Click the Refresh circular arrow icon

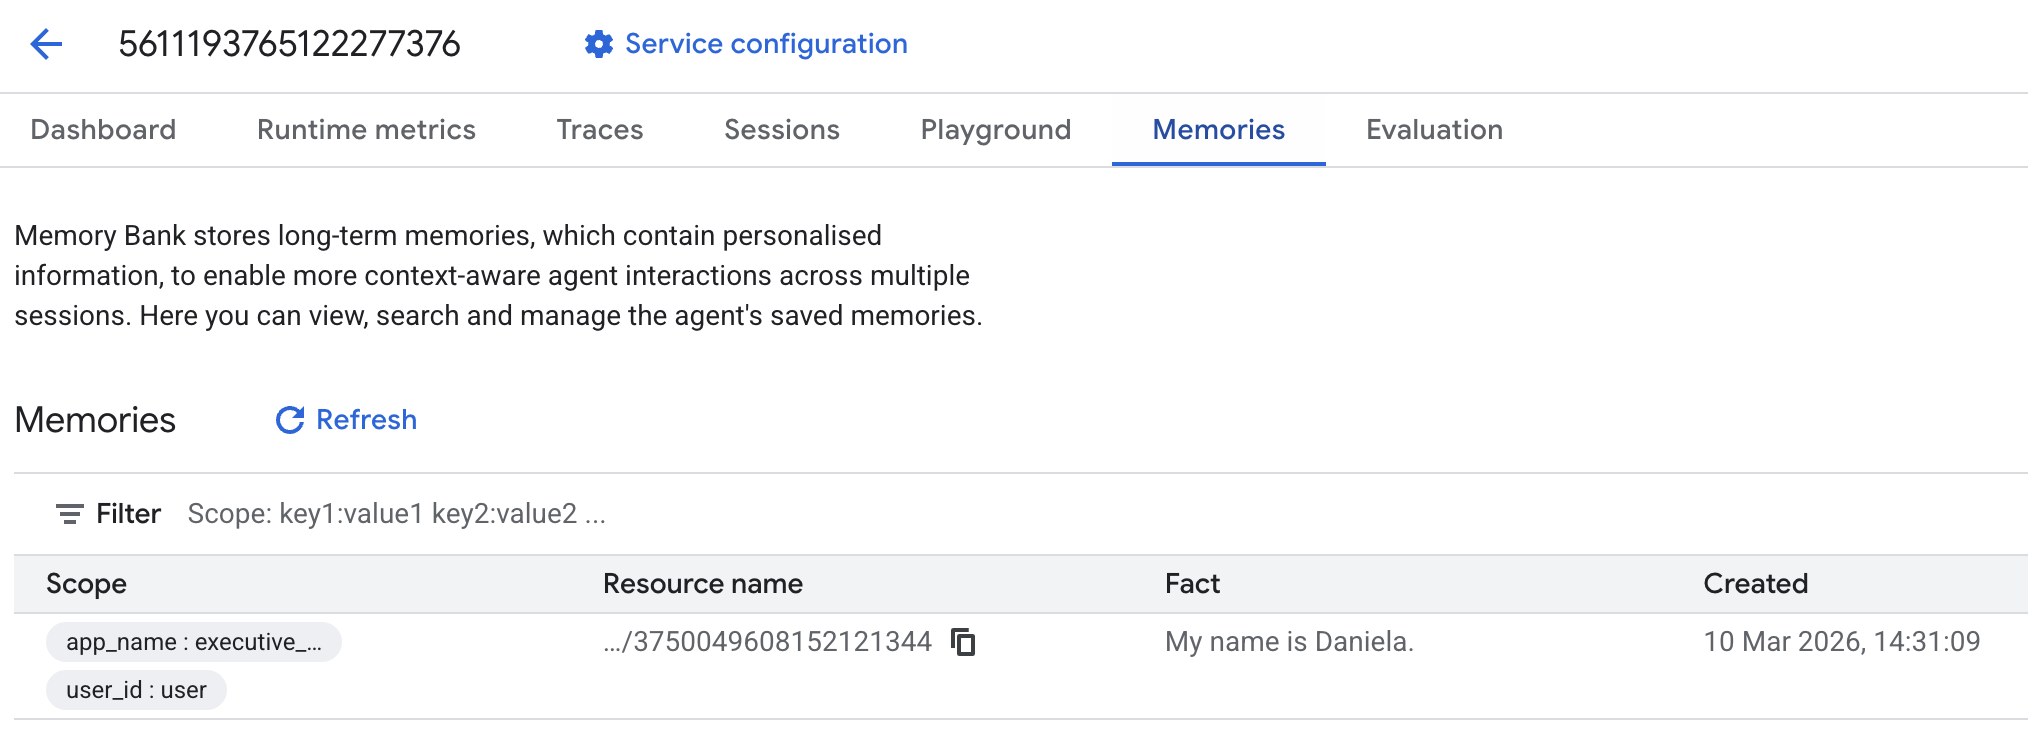tap(290, 420)
